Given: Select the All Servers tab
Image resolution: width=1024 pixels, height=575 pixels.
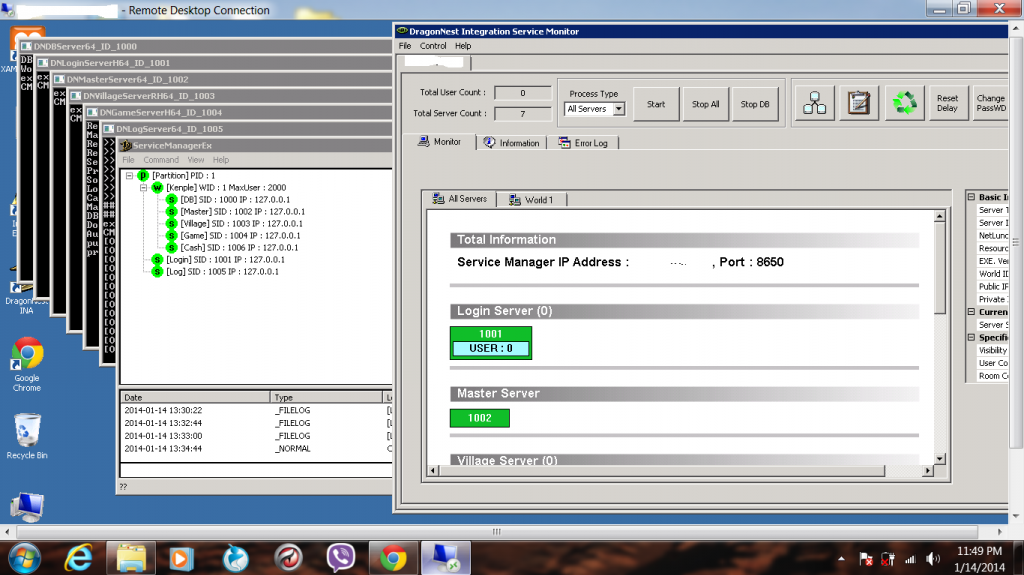Looking at the screenshot, I should (x=460, y=199).
